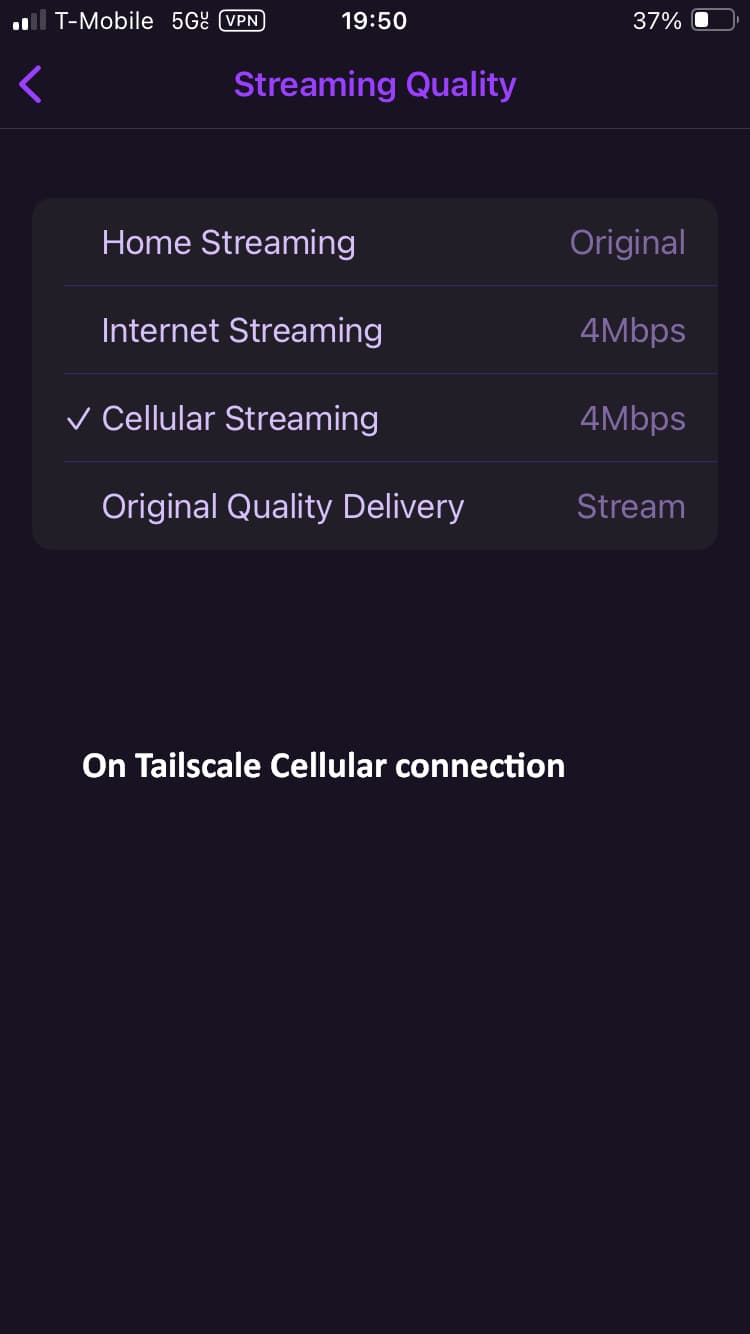
Task: Tap the cellular signal bars icon
Action: tap(28, 21)
